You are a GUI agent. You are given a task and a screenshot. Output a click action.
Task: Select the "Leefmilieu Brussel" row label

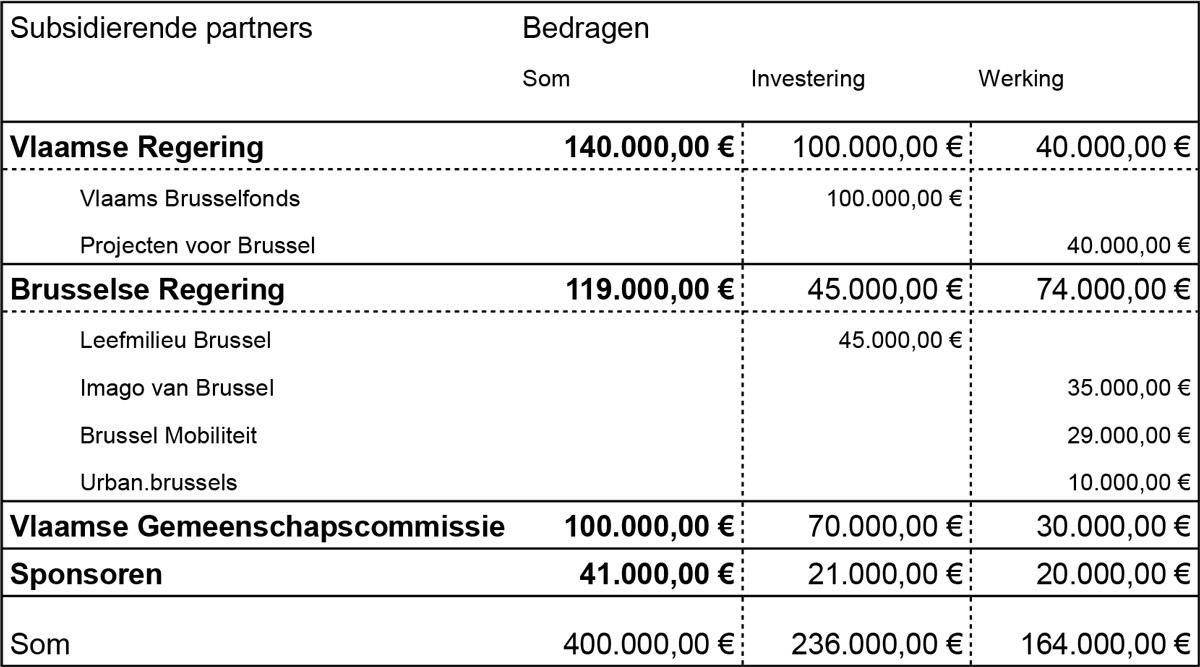175,340
